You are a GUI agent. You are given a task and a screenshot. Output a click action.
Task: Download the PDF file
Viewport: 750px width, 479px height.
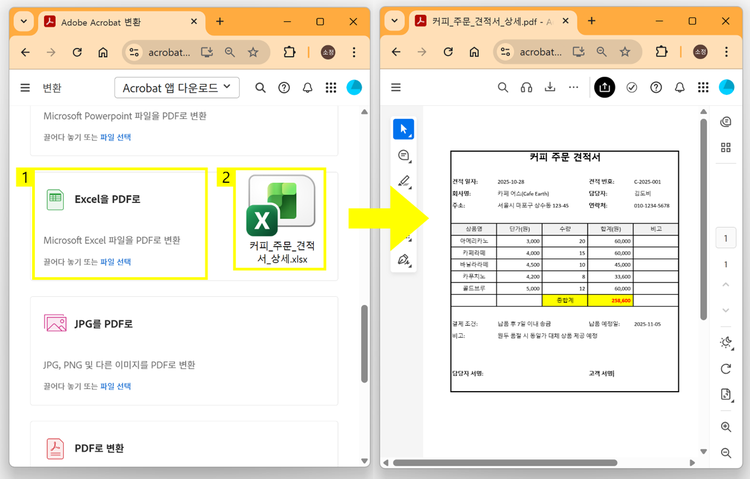coord(550,87)
